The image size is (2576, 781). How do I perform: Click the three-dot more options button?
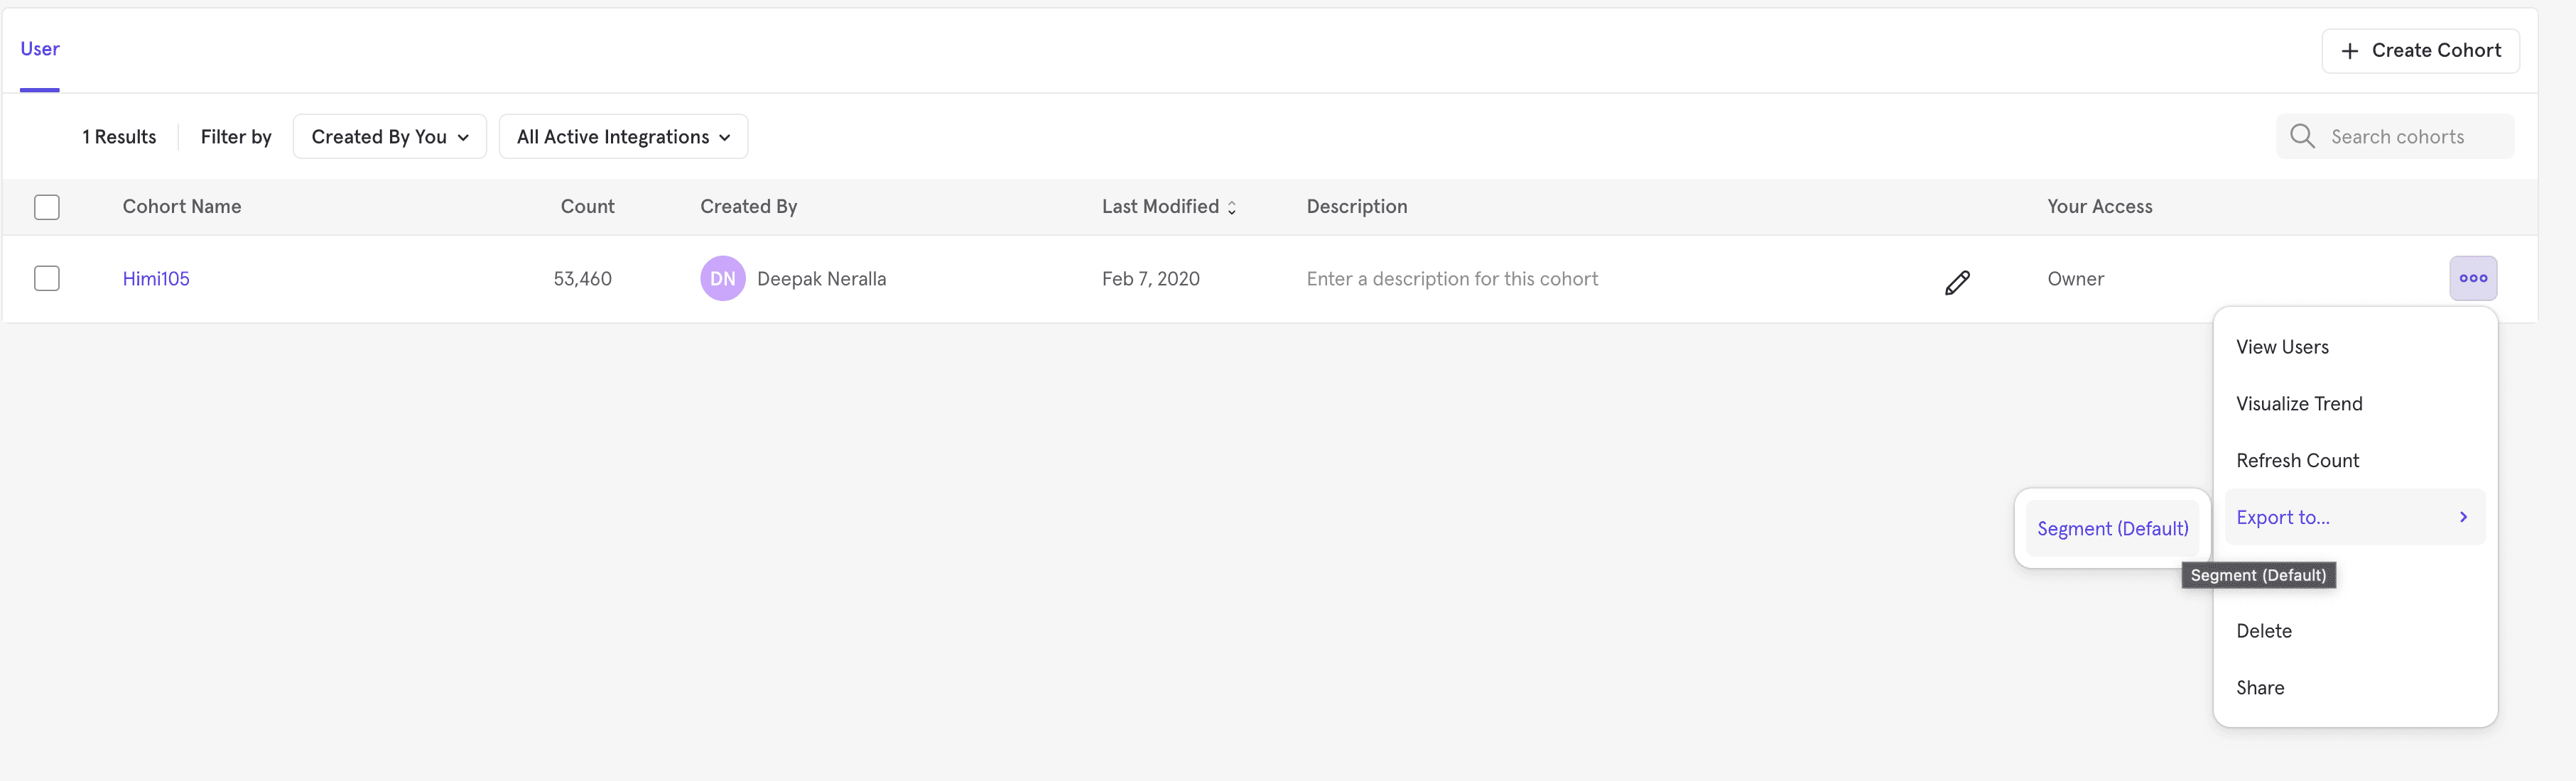pos(2472,278)
